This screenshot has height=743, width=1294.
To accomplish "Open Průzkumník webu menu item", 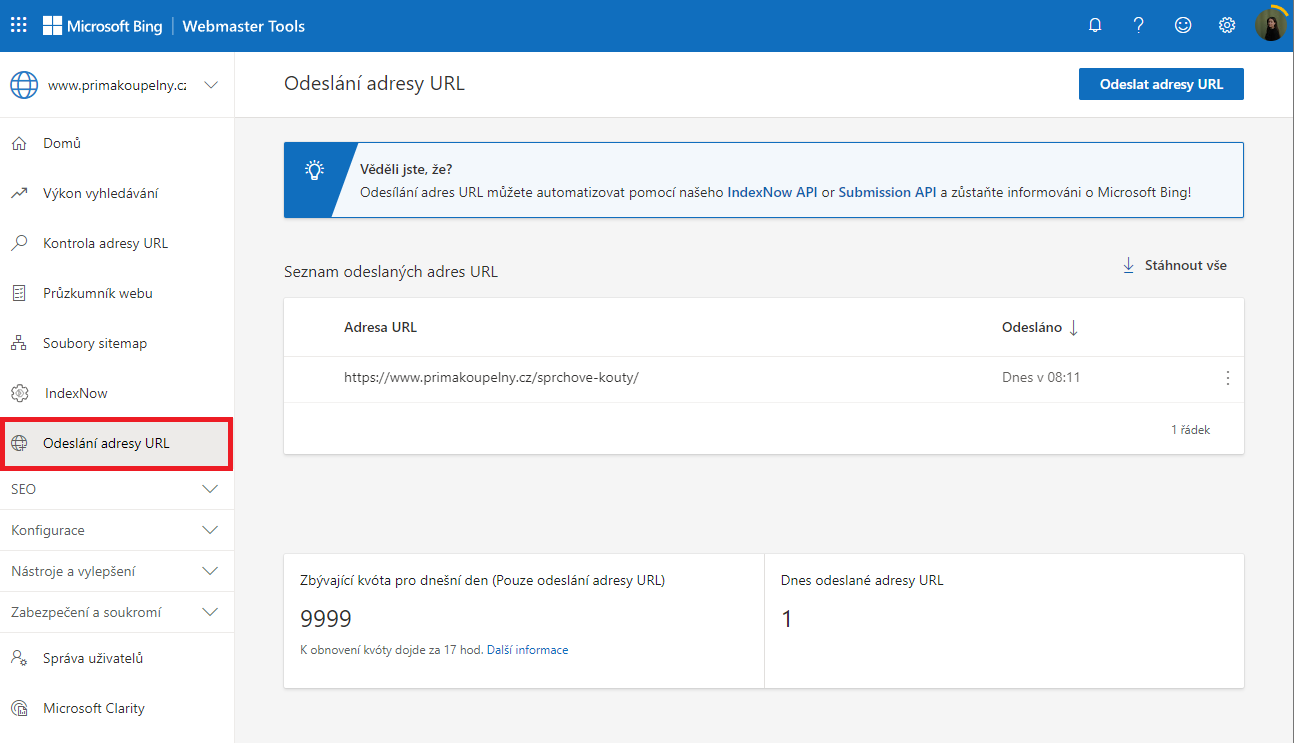I will (117, 294).
